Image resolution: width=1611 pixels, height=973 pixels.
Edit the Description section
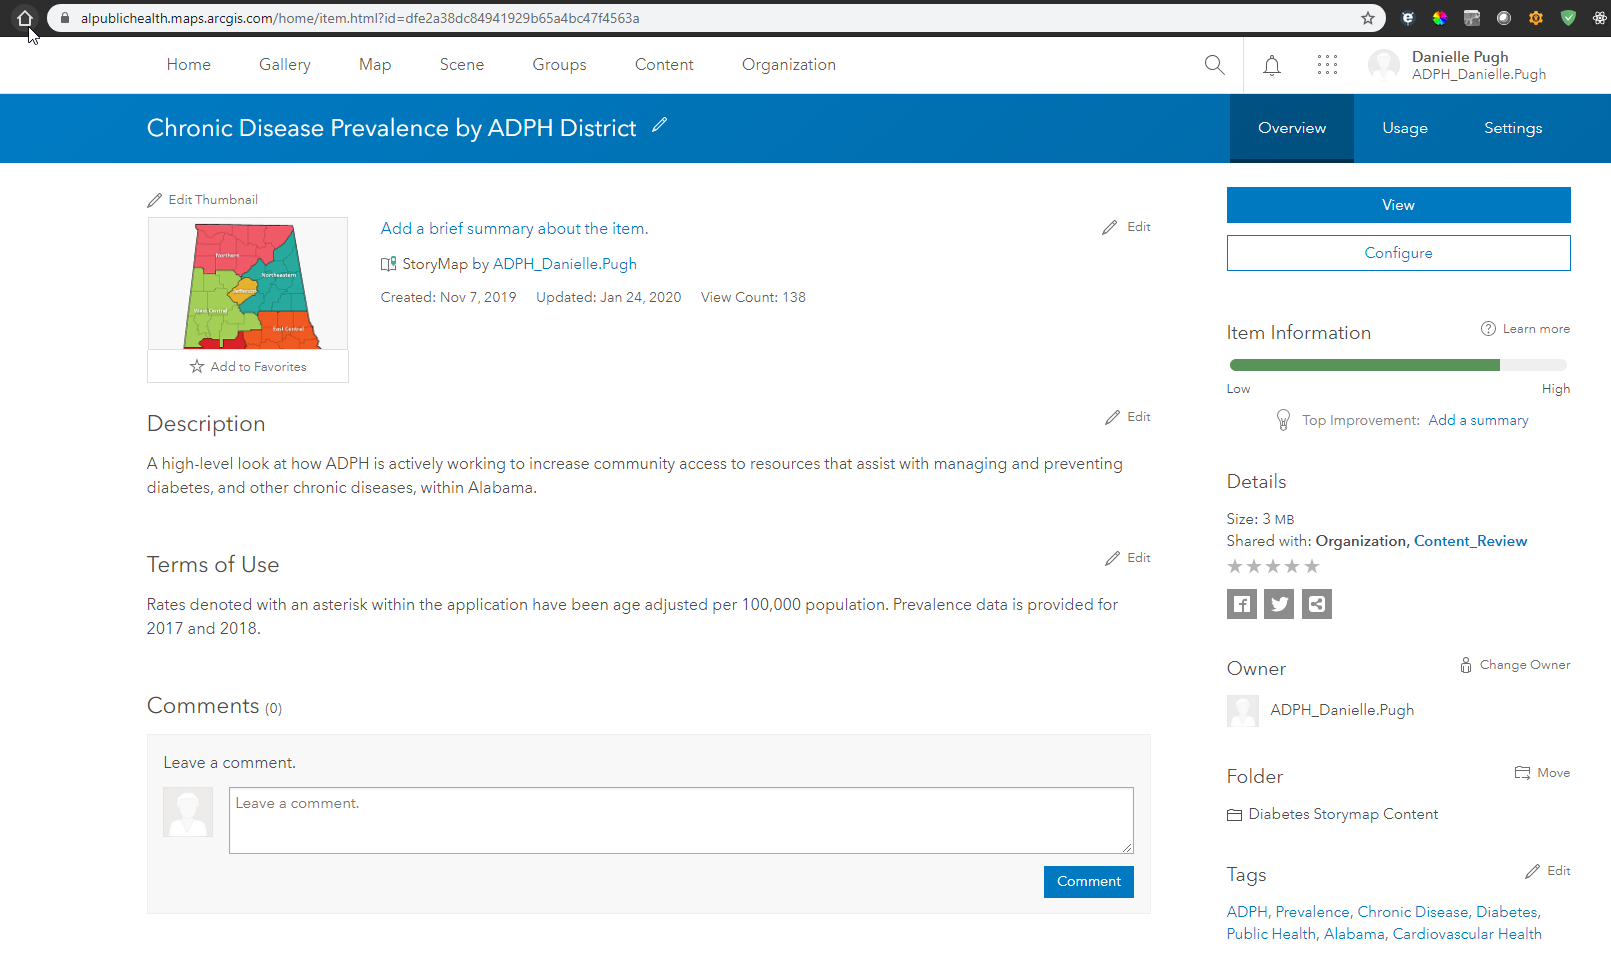point(1128,417)
